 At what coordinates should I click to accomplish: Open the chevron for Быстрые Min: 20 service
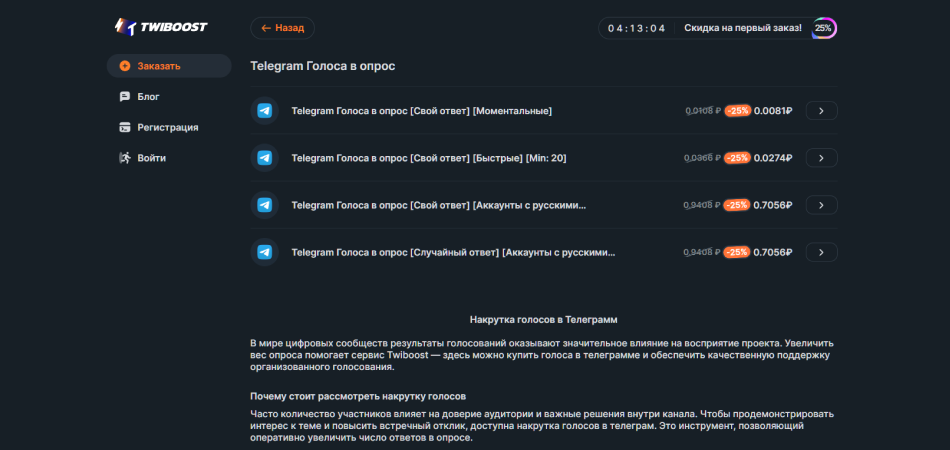pyautogui.click(x=822, y=158)
